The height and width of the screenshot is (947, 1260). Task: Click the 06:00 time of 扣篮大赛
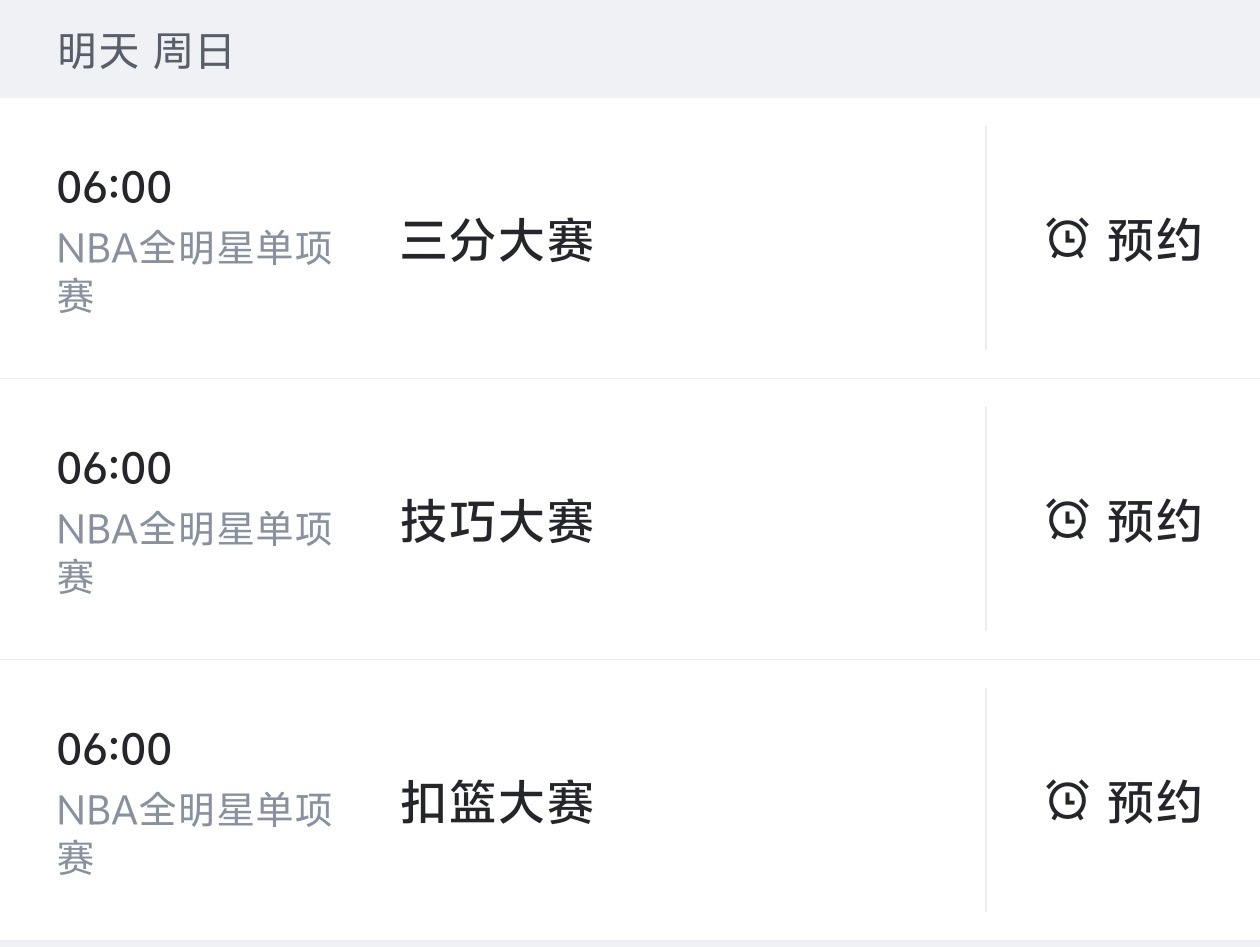coord(114,749)
